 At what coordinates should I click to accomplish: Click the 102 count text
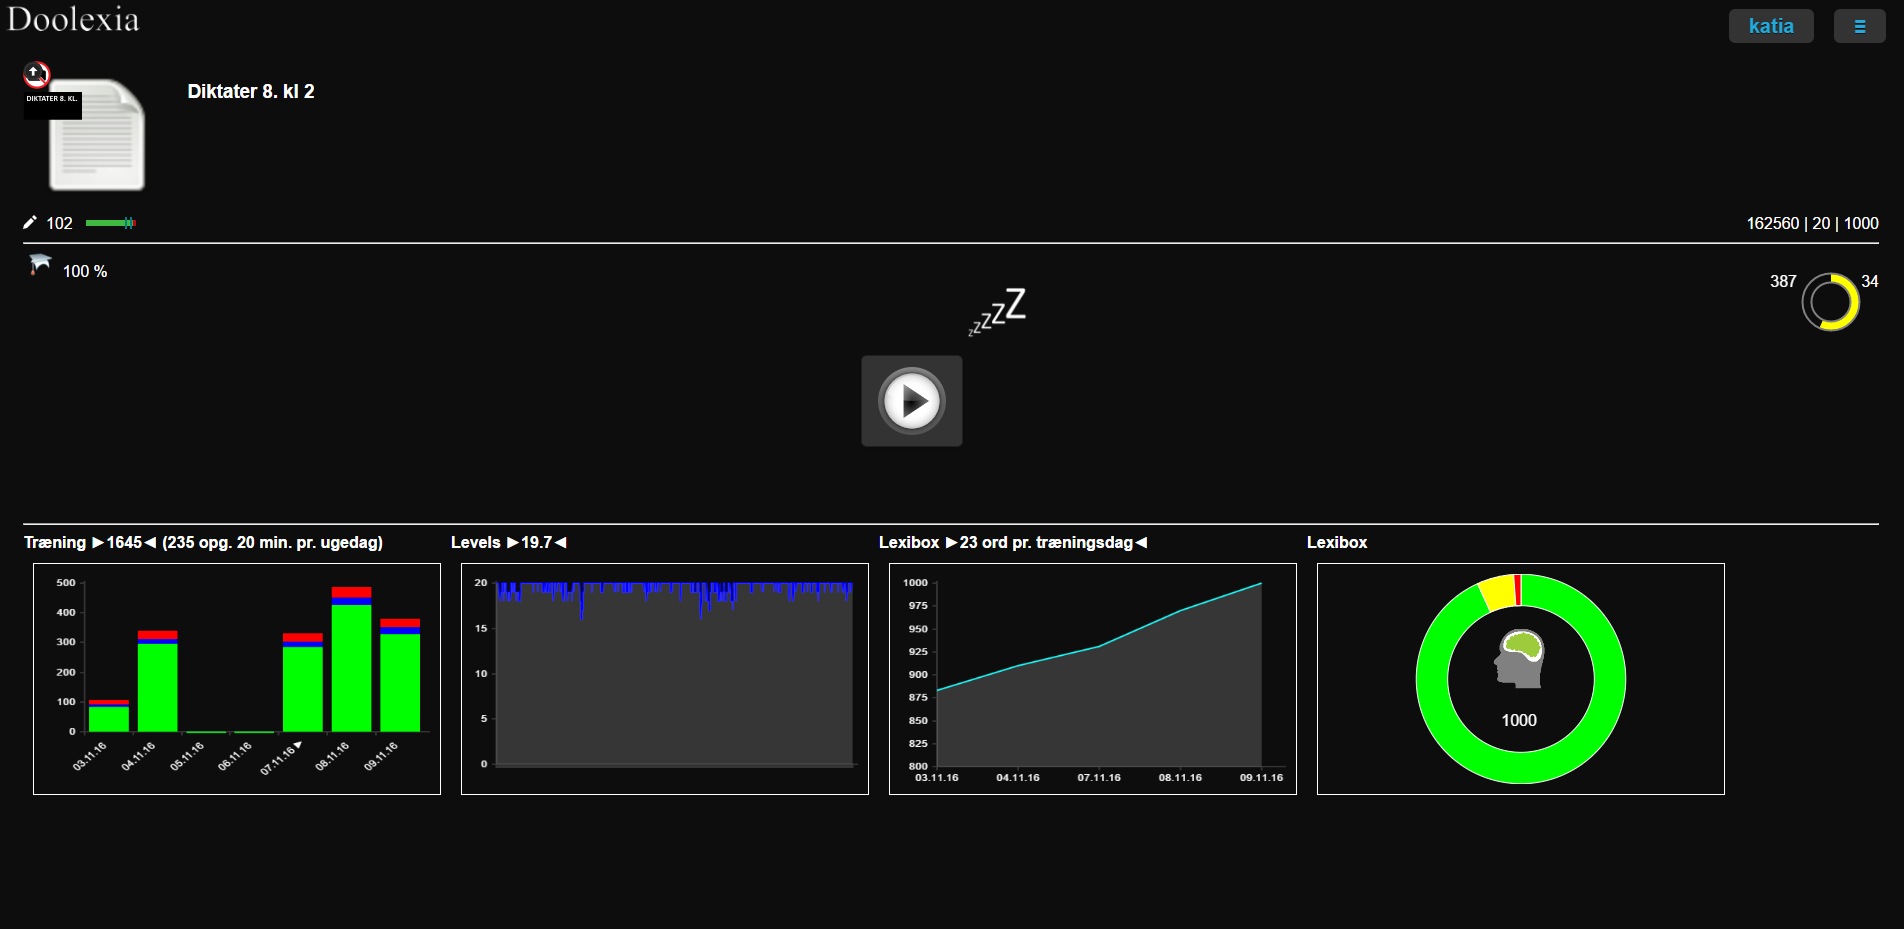click(59, 223)
